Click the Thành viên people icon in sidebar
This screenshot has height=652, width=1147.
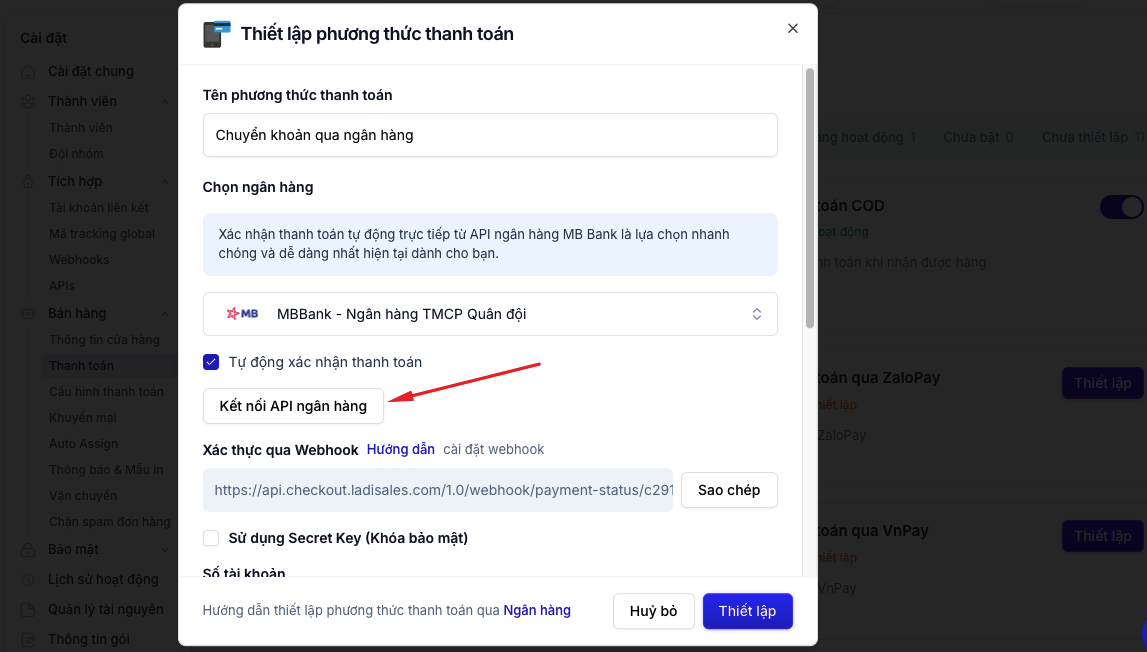pos(28,102)
